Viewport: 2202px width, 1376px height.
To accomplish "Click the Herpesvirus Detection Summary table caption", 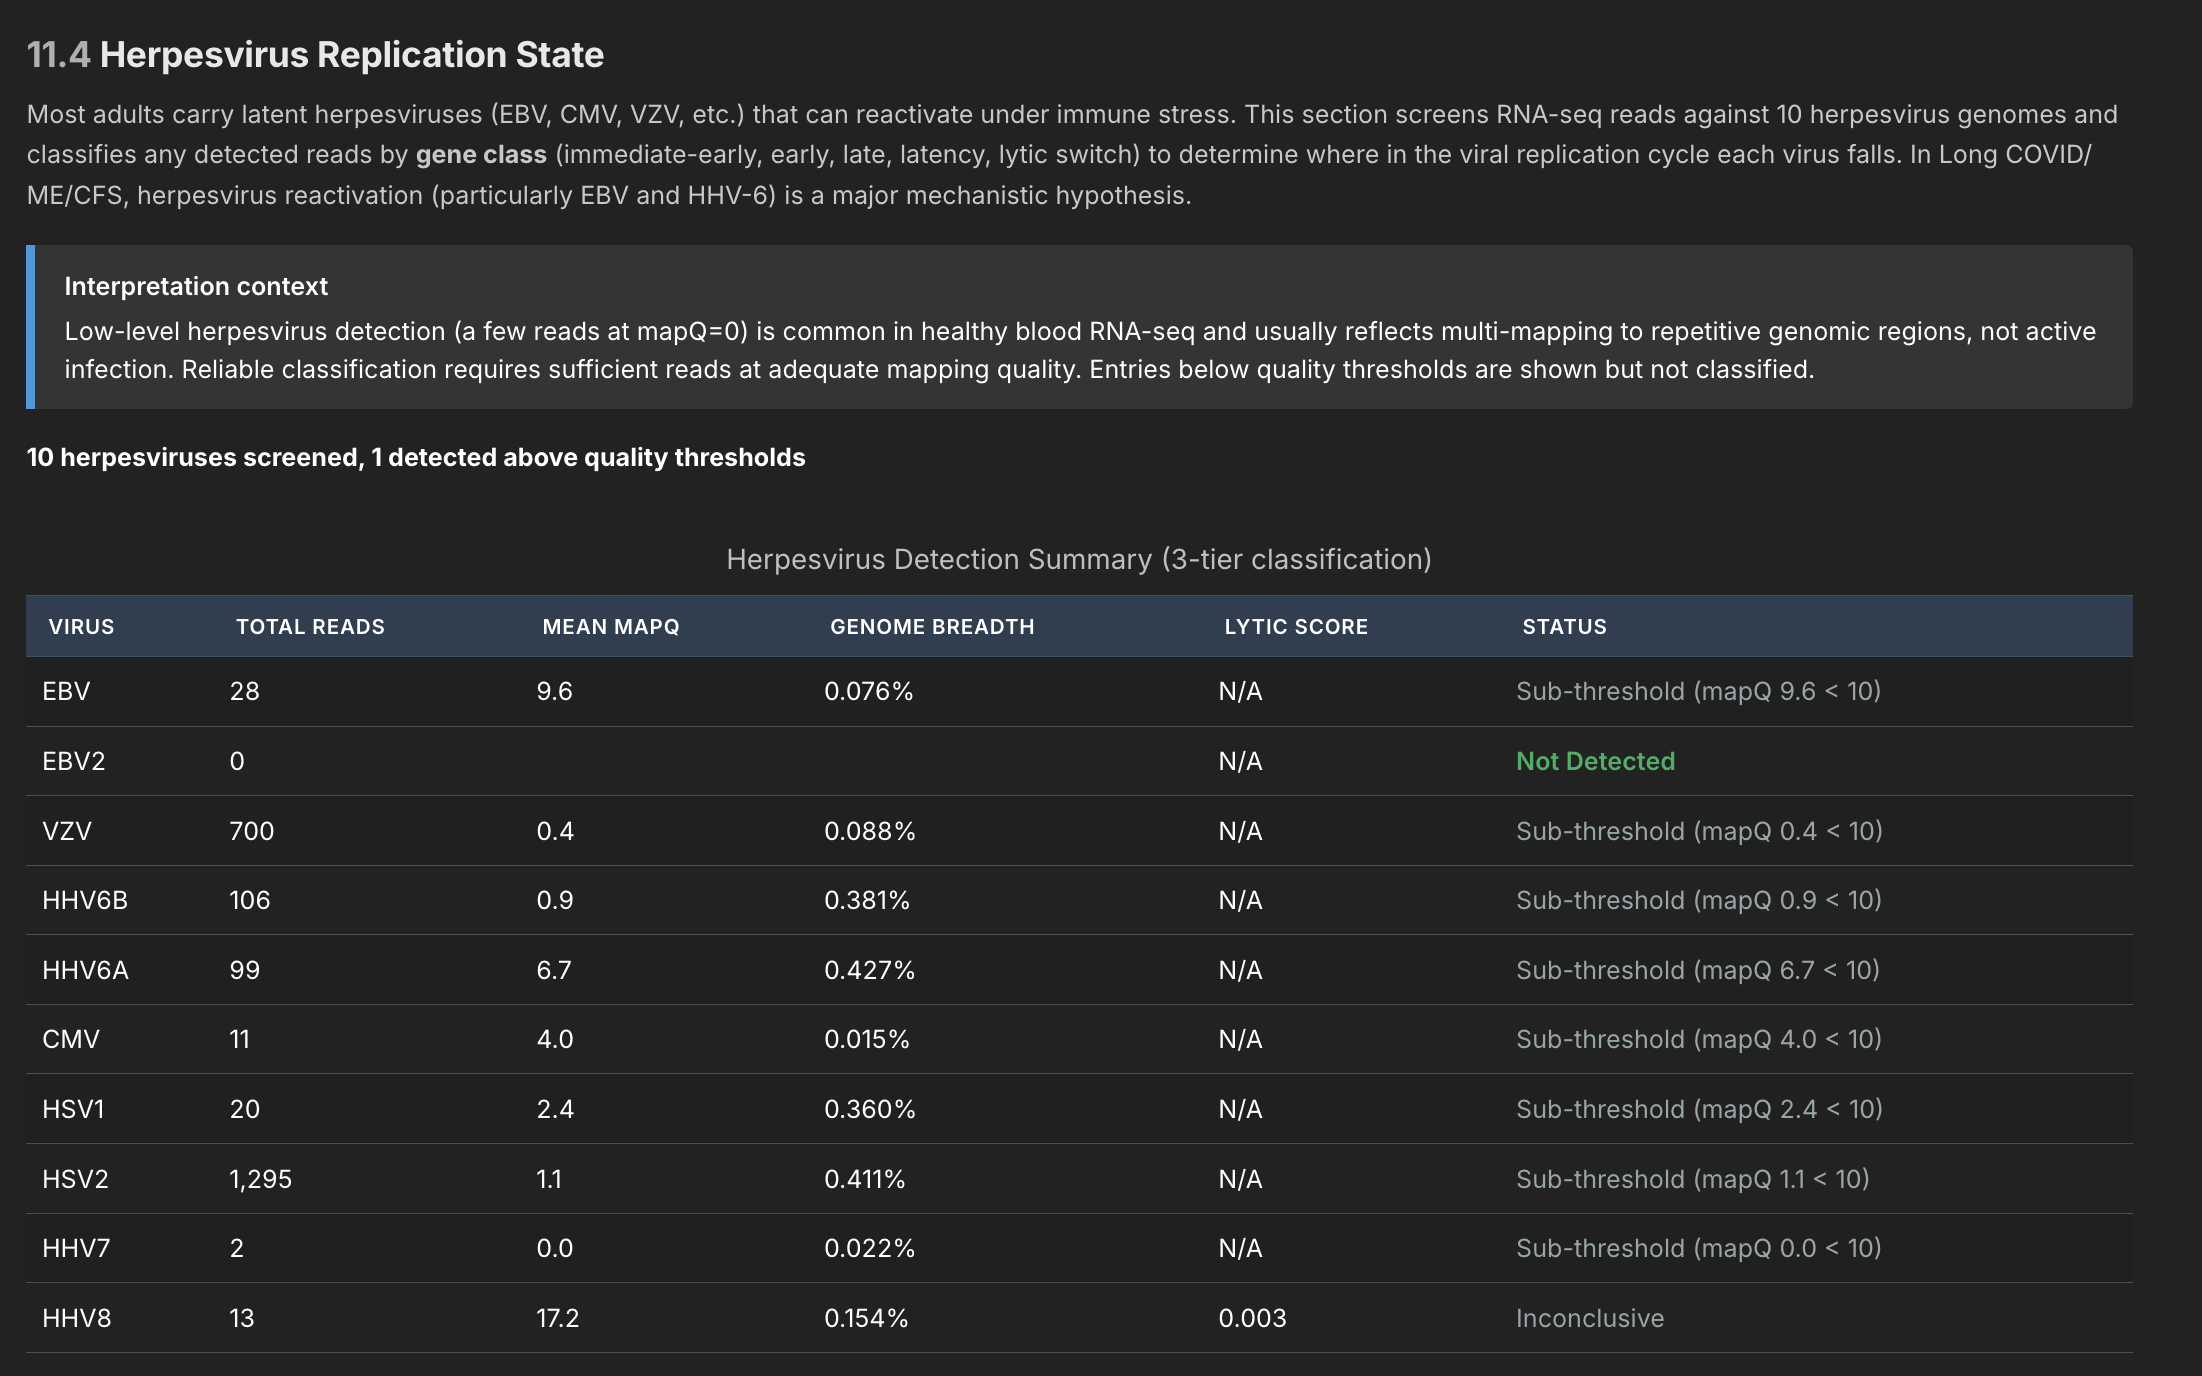I will pyautogui.click(x=1078, y=559).
